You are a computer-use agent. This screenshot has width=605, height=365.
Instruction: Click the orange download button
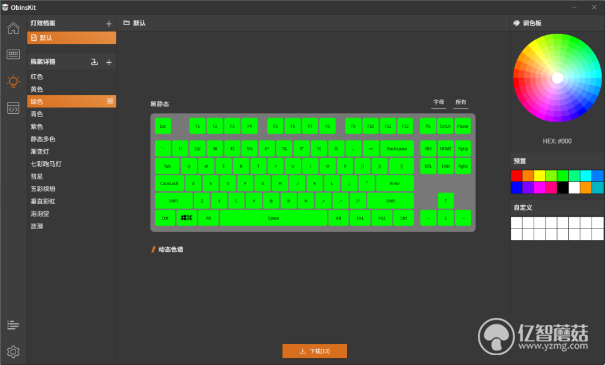tap(314, 351)
